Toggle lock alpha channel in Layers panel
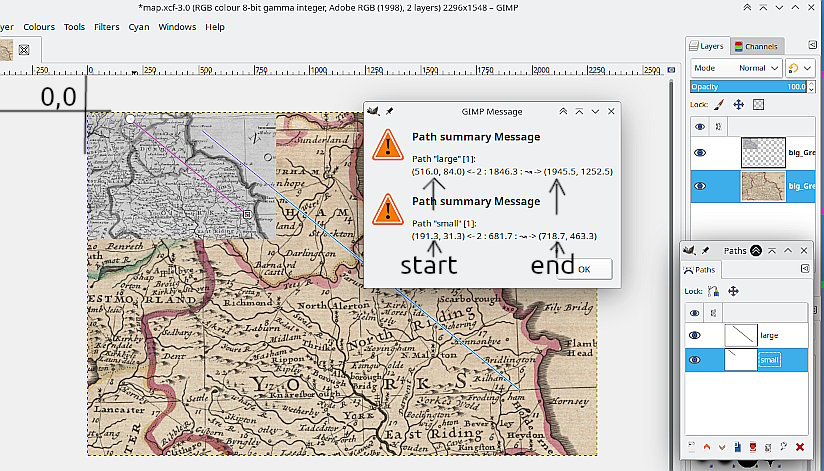The height and width of the screenshot is (471, 824). coord(758,105)
